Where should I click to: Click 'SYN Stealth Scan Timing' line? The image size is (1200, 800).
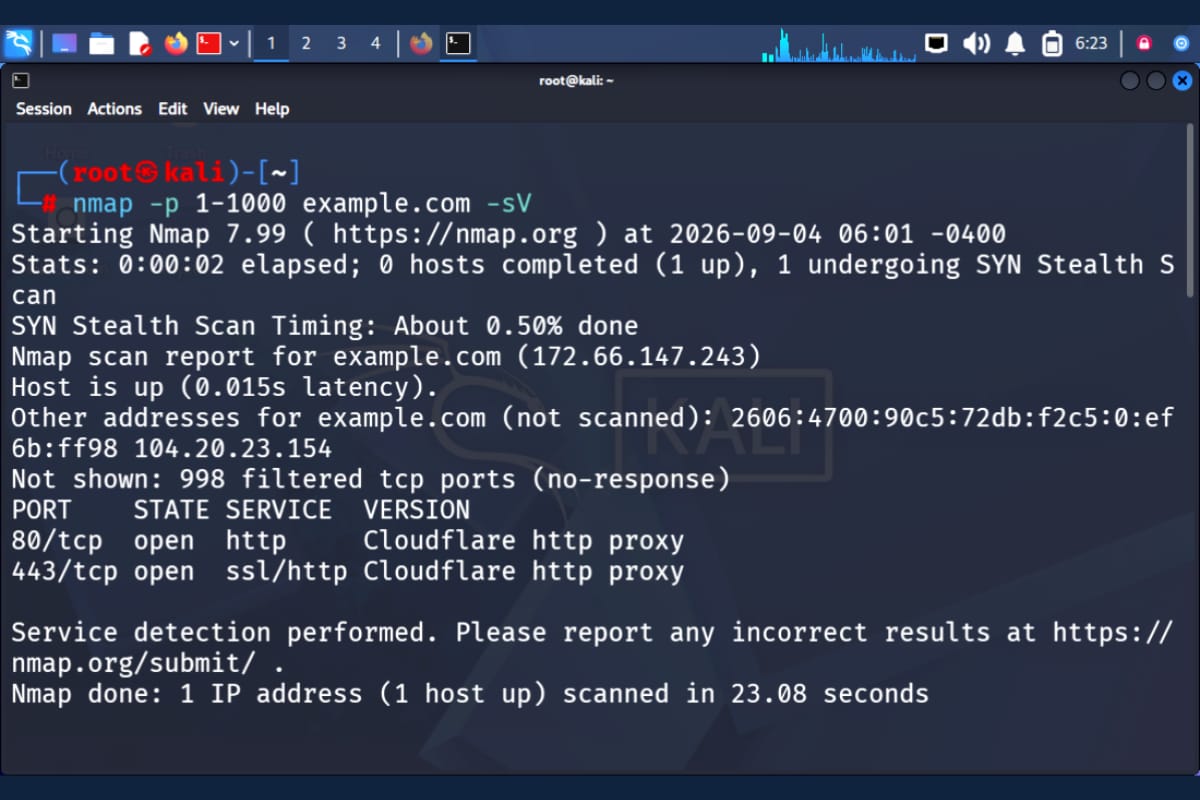tap(325, 326)
